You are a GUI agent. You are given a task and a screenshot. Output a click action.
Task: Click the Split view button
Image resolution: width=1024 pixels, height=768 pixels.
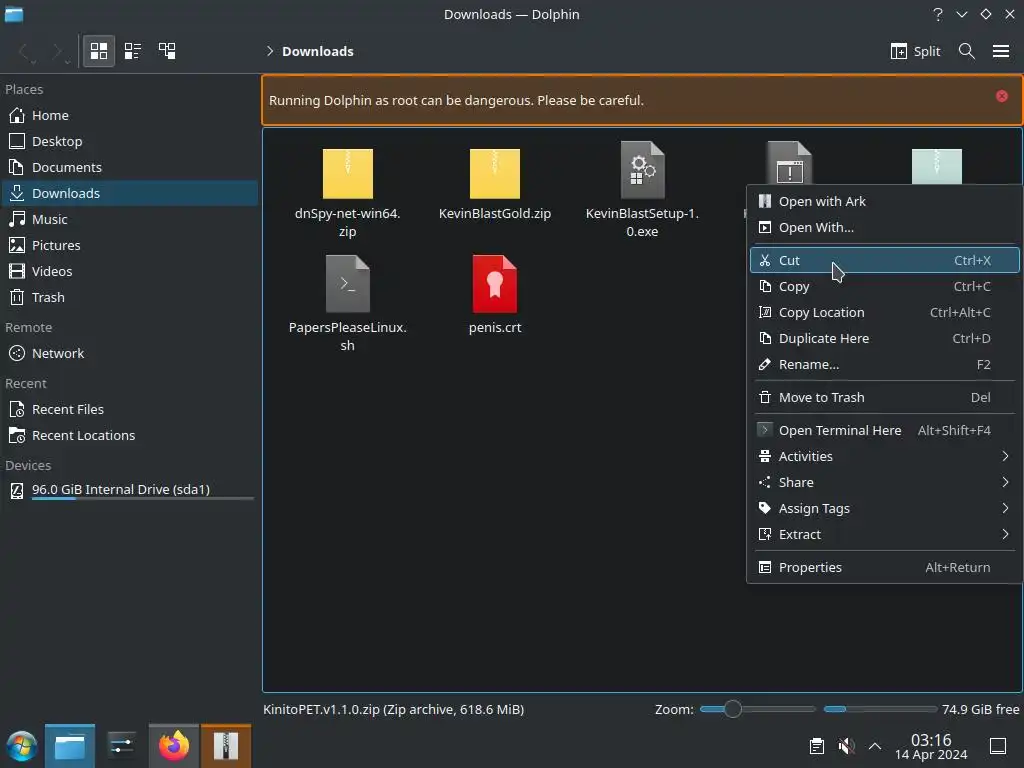coord(915,51)
